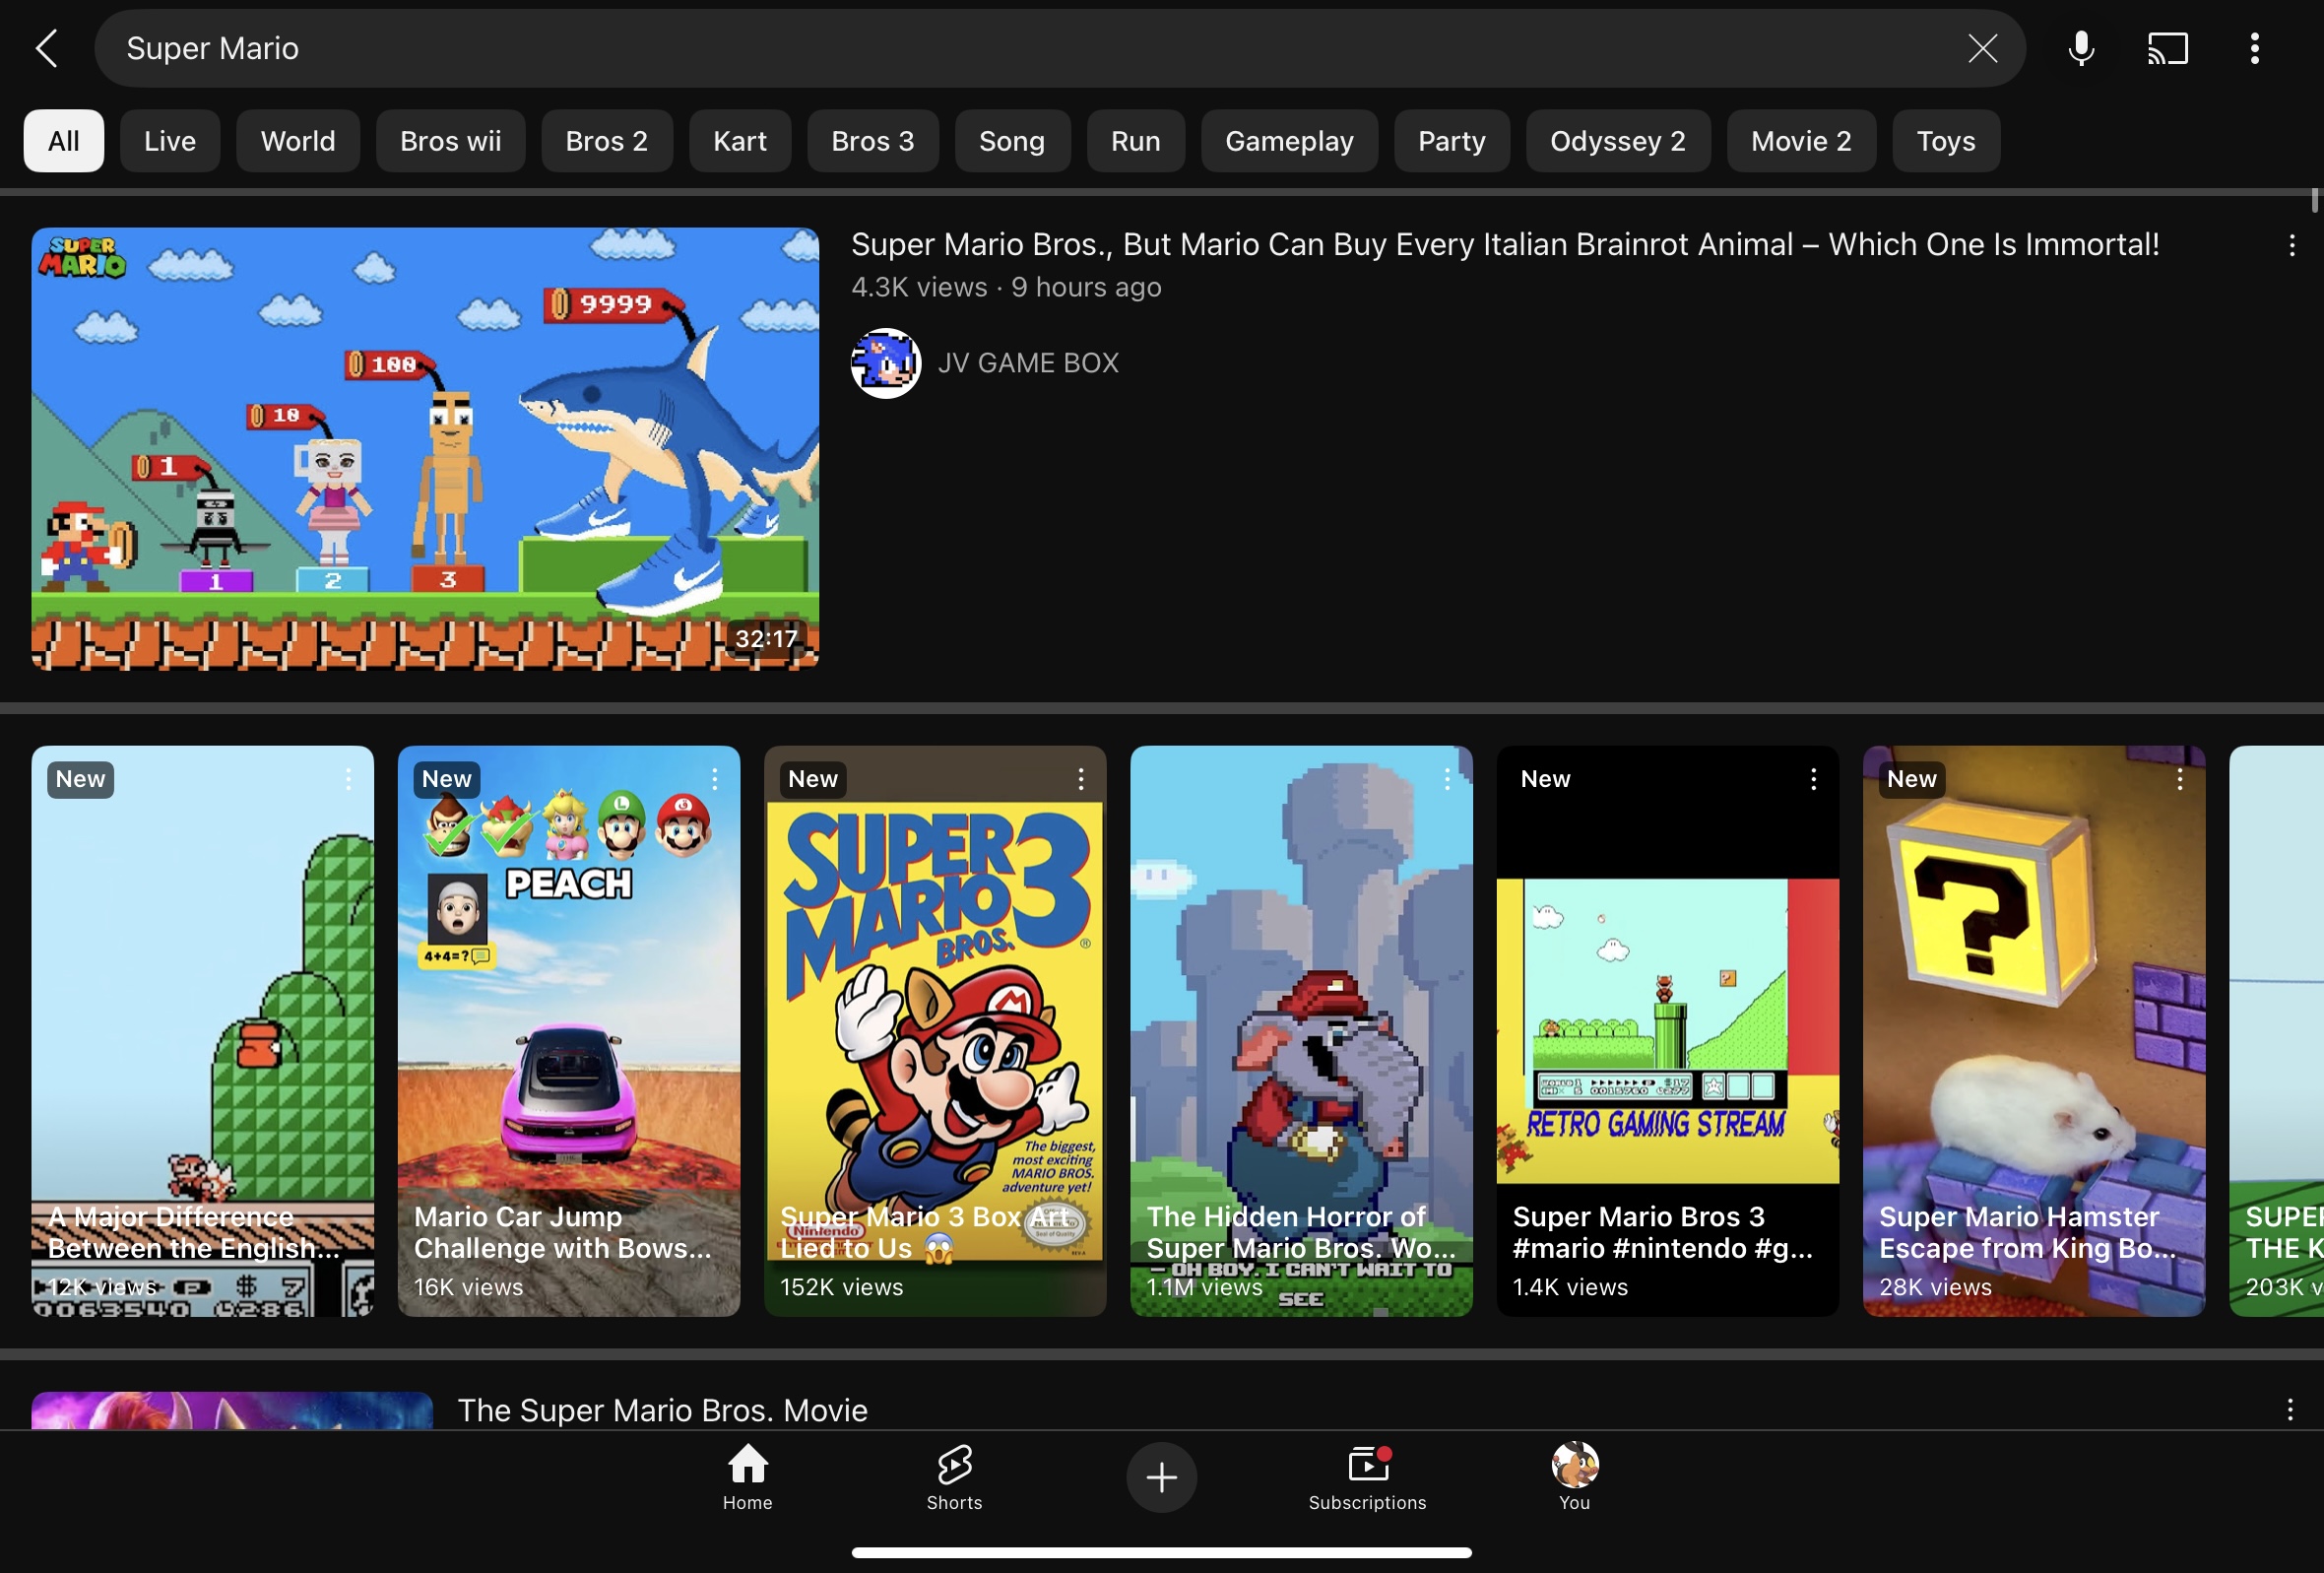Play The Hidden Horror of Super Mario short
This screenshot has height=1573, width=2324.
[1301, 1031]
